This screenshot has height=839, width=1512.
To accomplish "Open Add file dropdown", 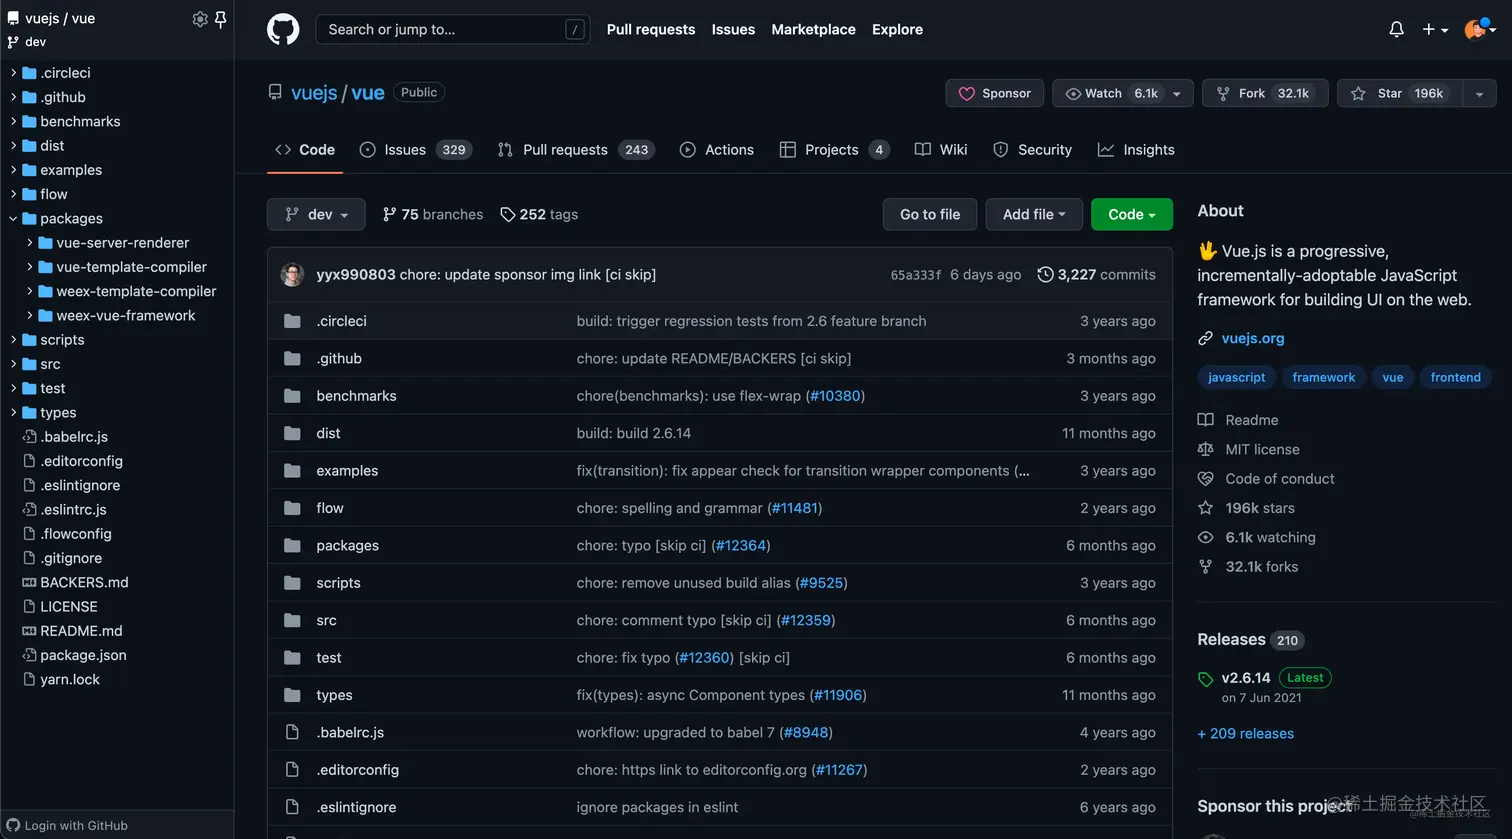I will (x=1034, y=214).
